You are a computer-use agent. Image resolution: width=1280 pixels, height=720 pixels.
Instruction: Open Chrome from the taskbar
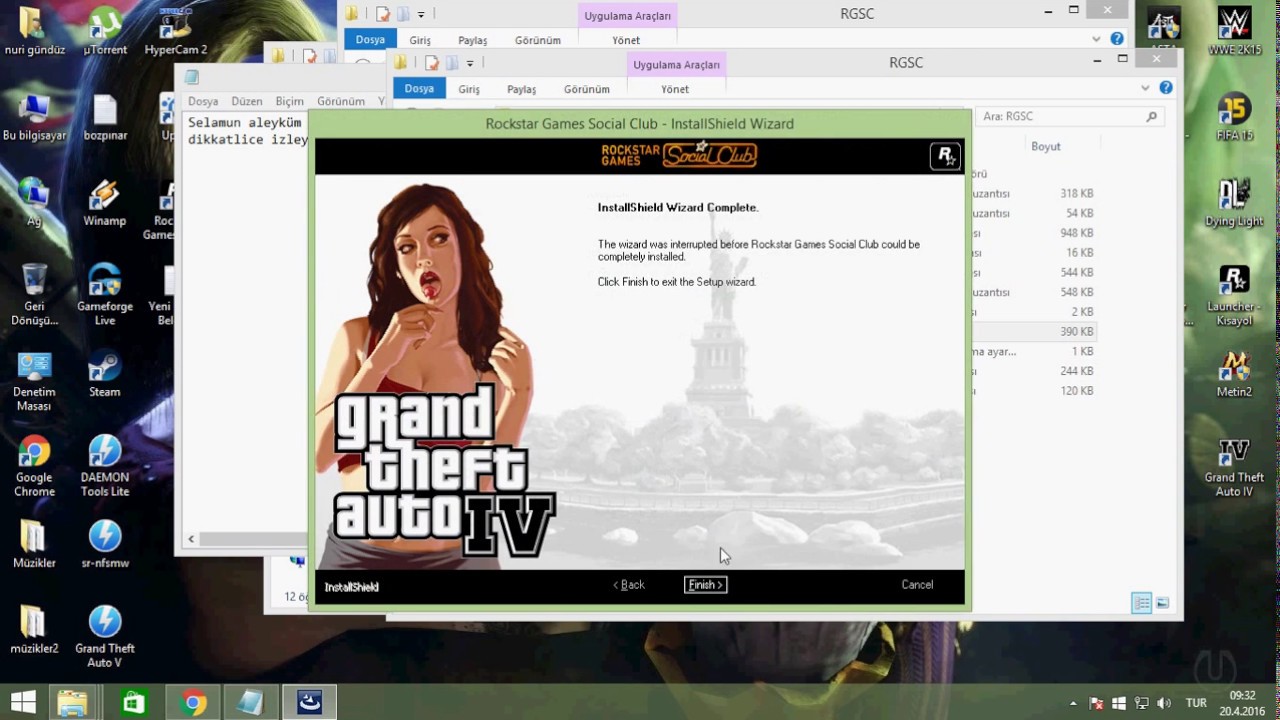[193, 703]
